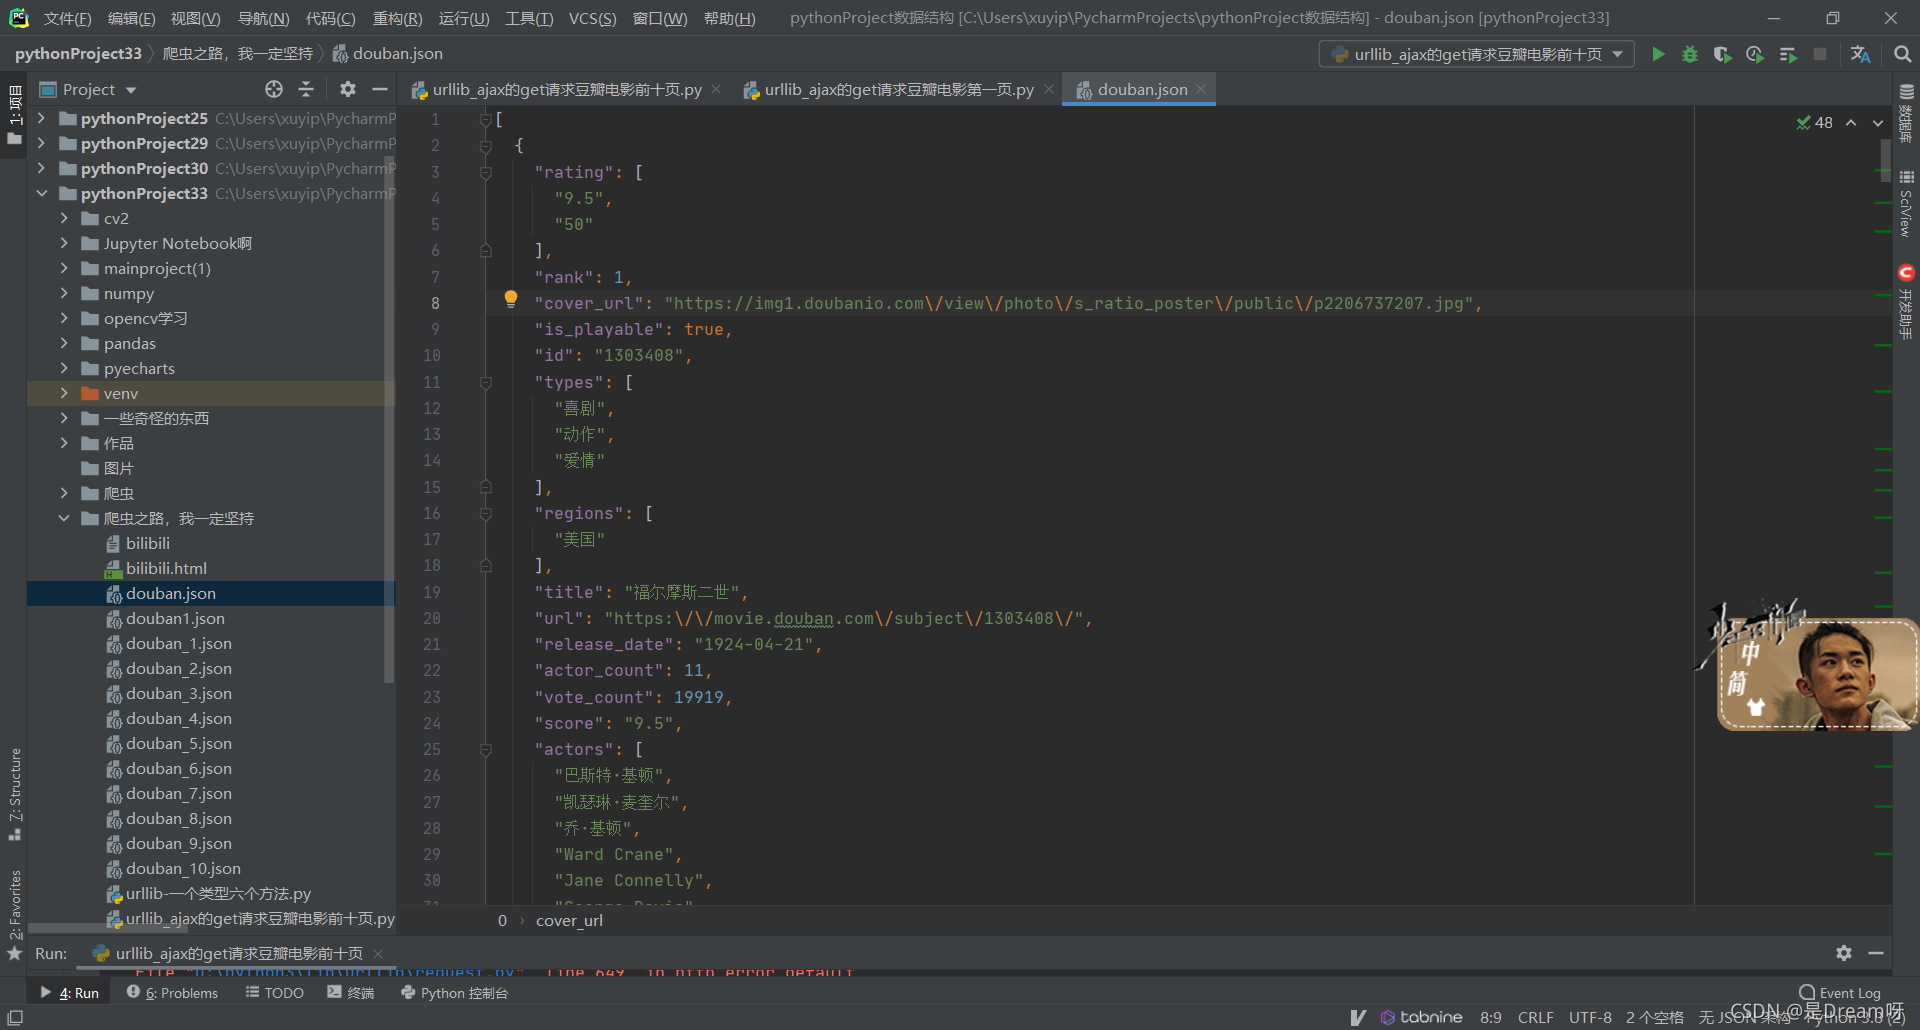1920x1030 pixels.
Task: Click the CRLF line separator status entry
Action: point(1536,1017)
